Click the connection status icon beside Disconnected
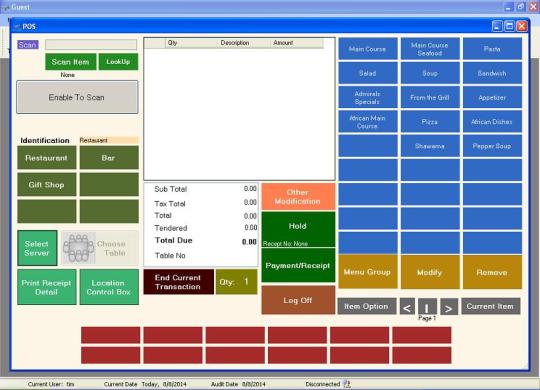 tap(347, 384)
